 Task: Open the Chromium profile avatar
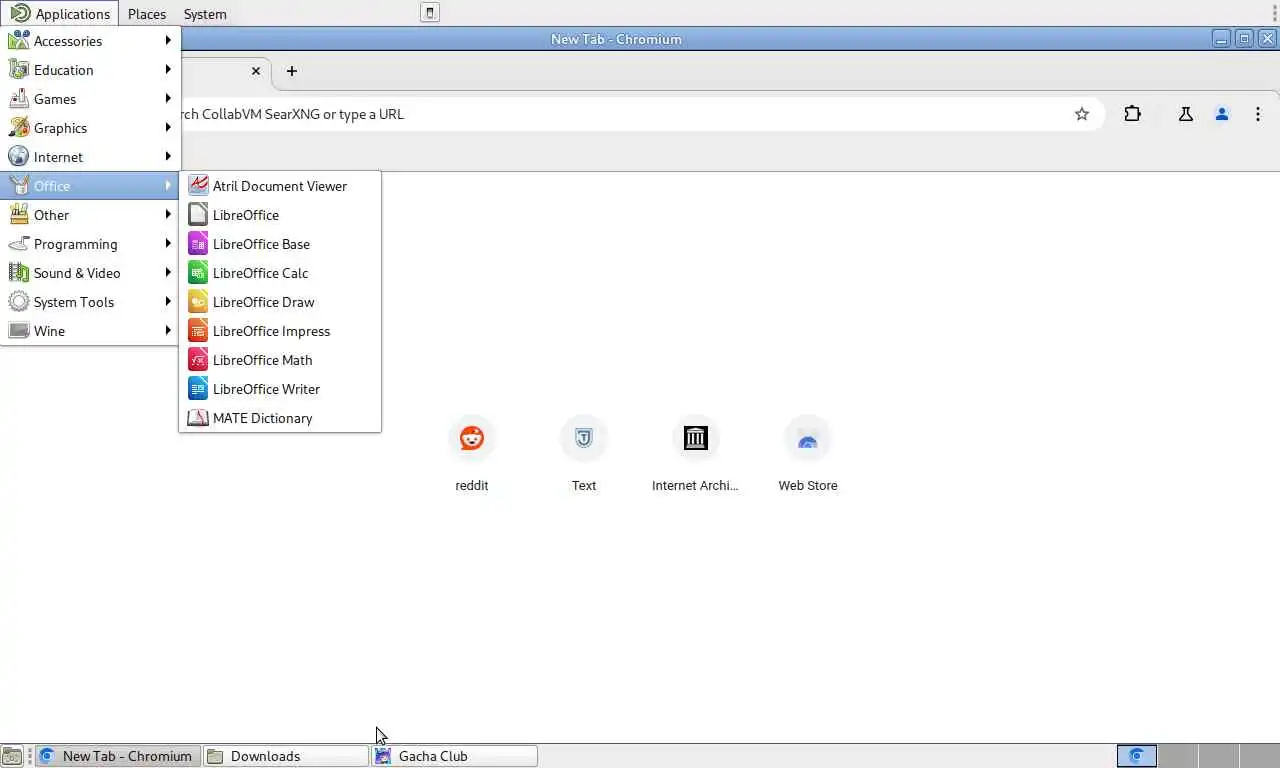coord(1222,114)
